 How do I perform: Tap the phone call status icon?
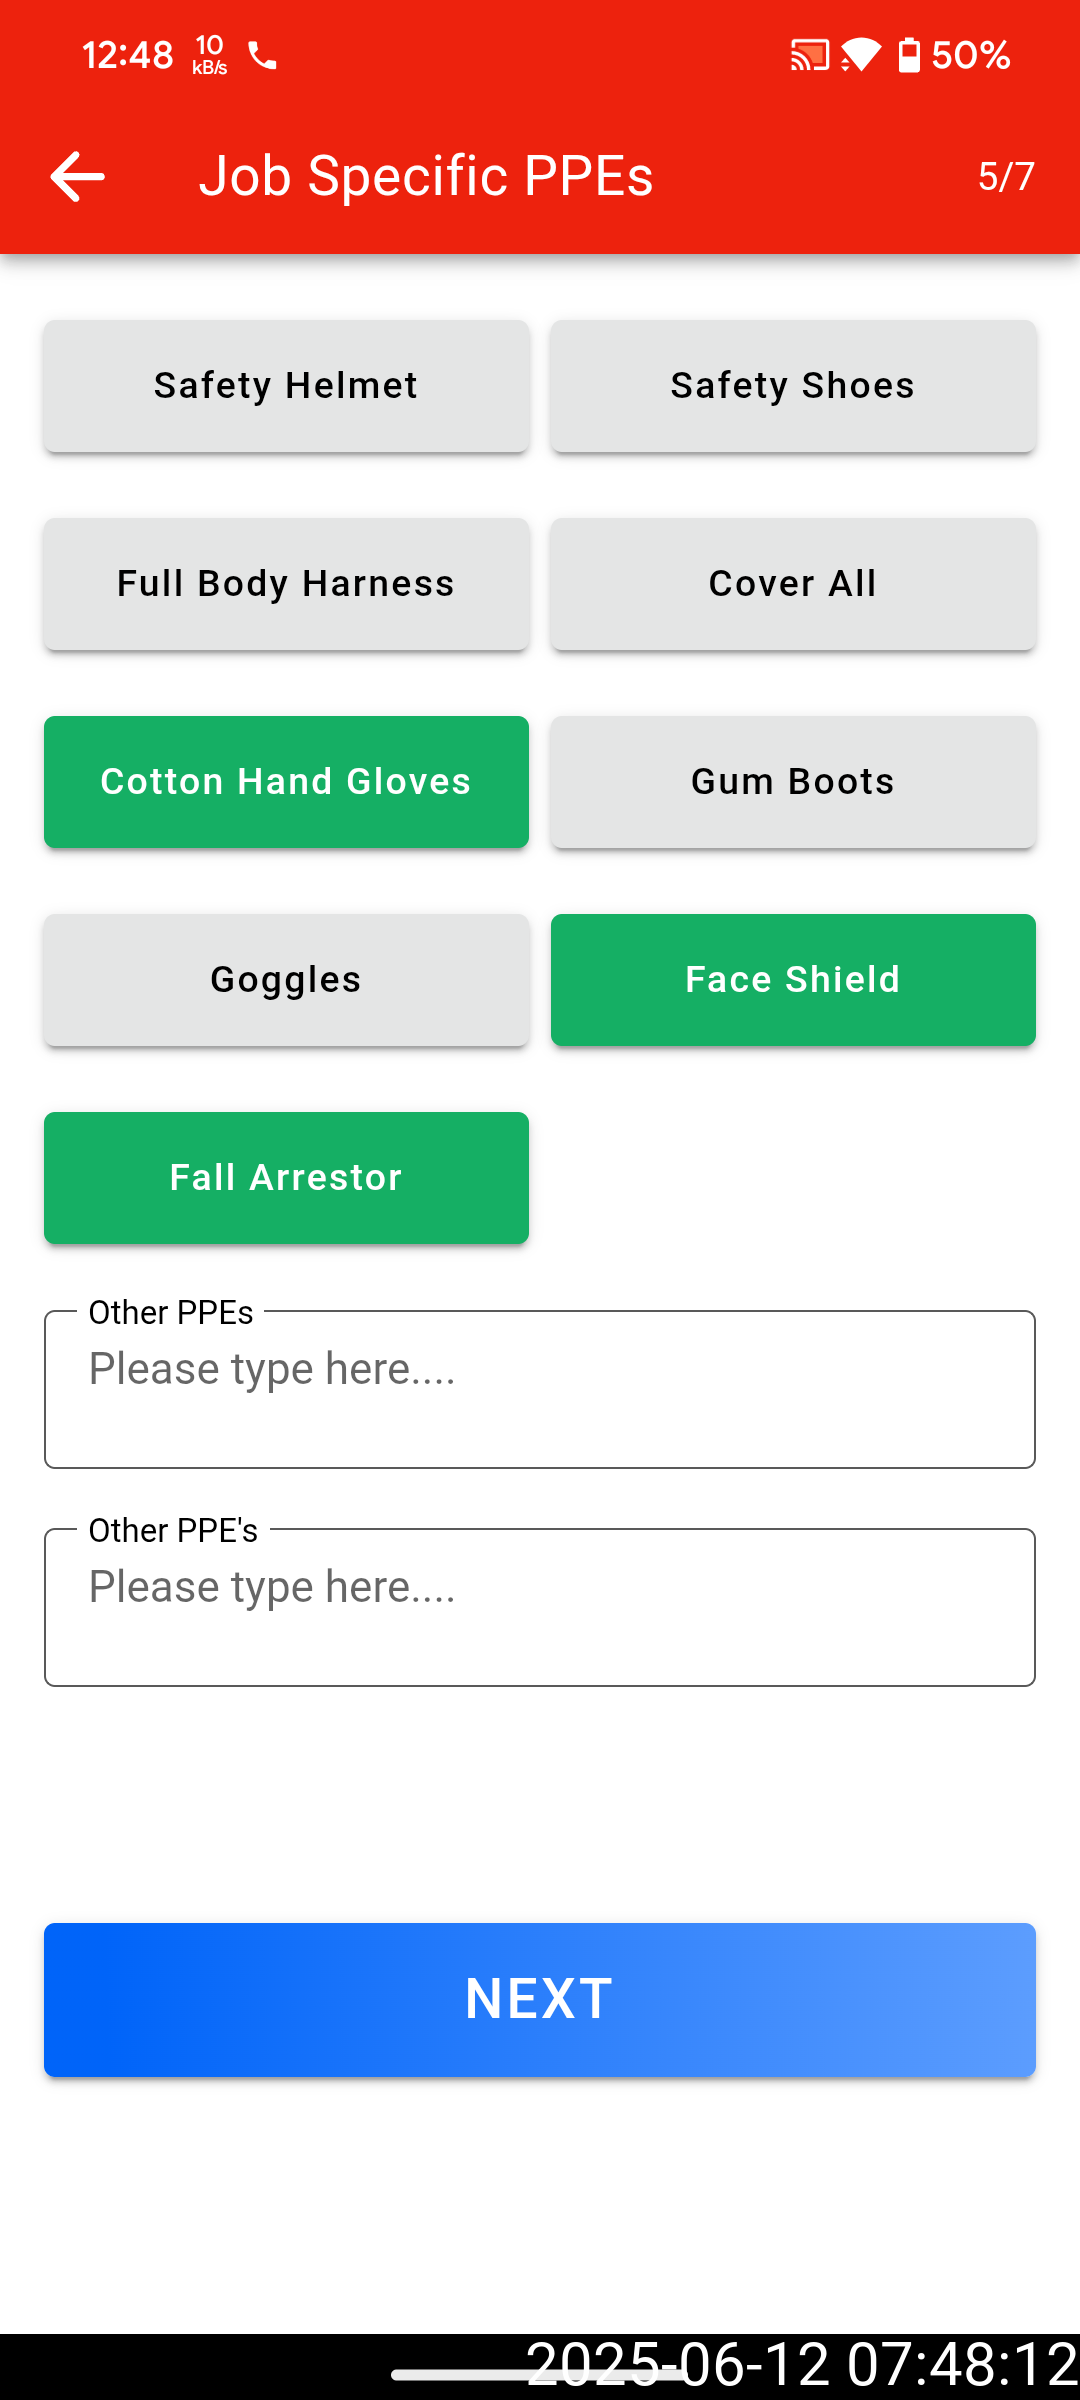point(262,56)
